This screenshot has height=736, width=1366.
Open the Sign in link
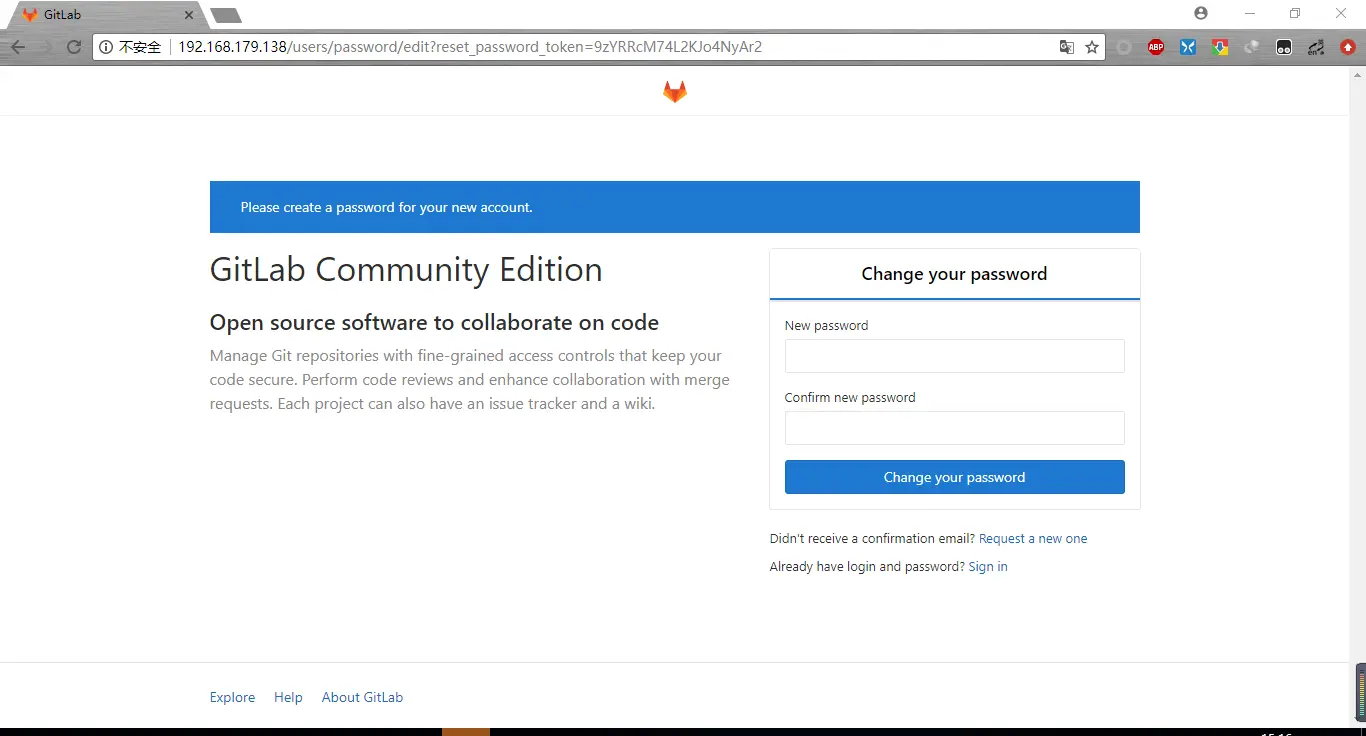point(988,566)
